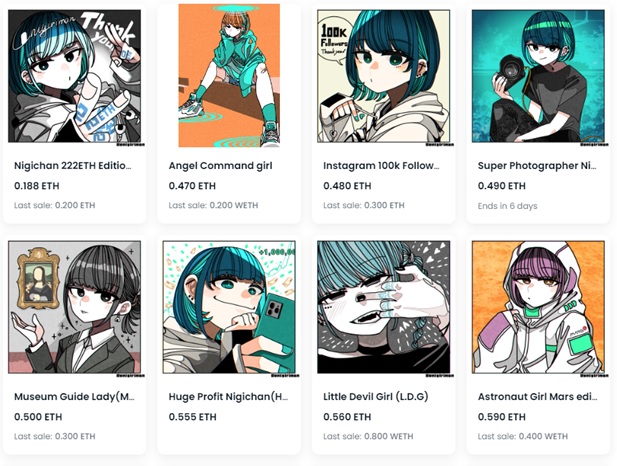Click the 0.188 ETH price label

pos(37,186)
